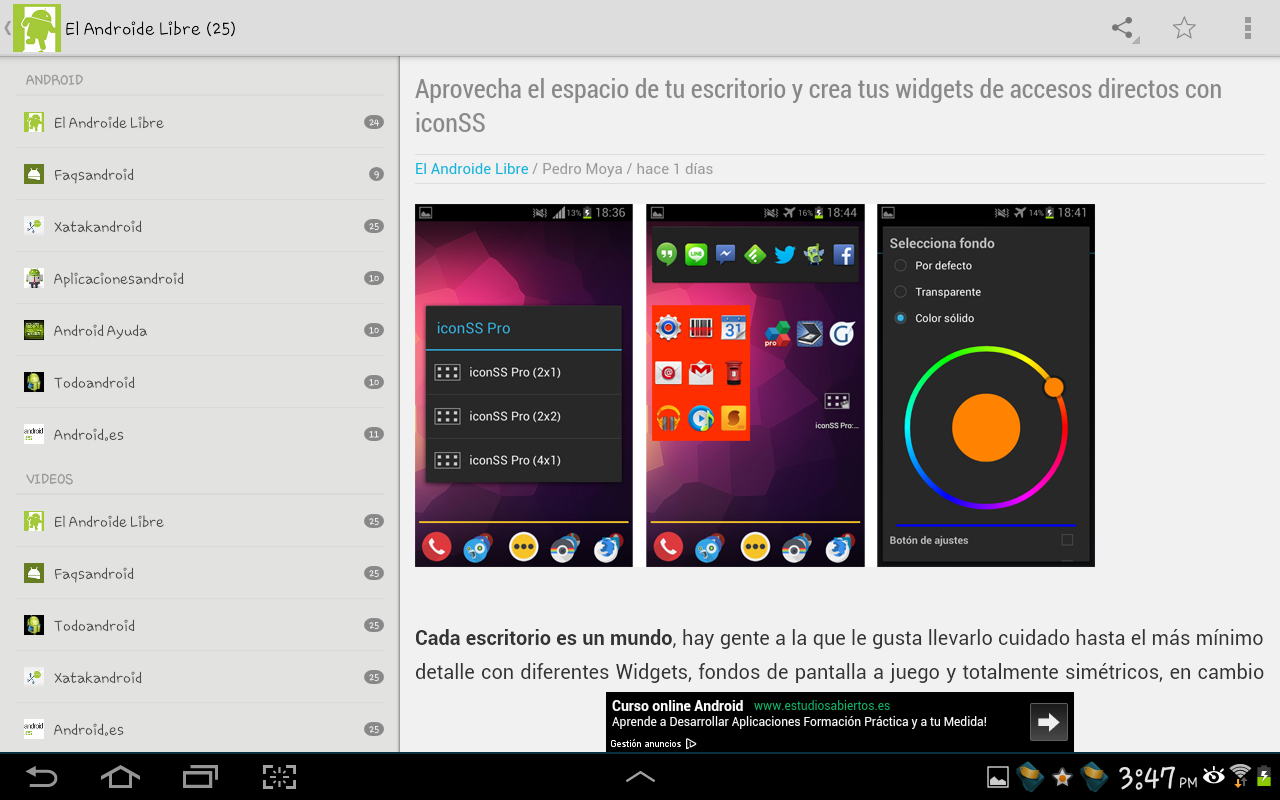This screenshot has width=1280, height=800.
Task: Tap the Android Home navigation button
Action: (120, 776)
